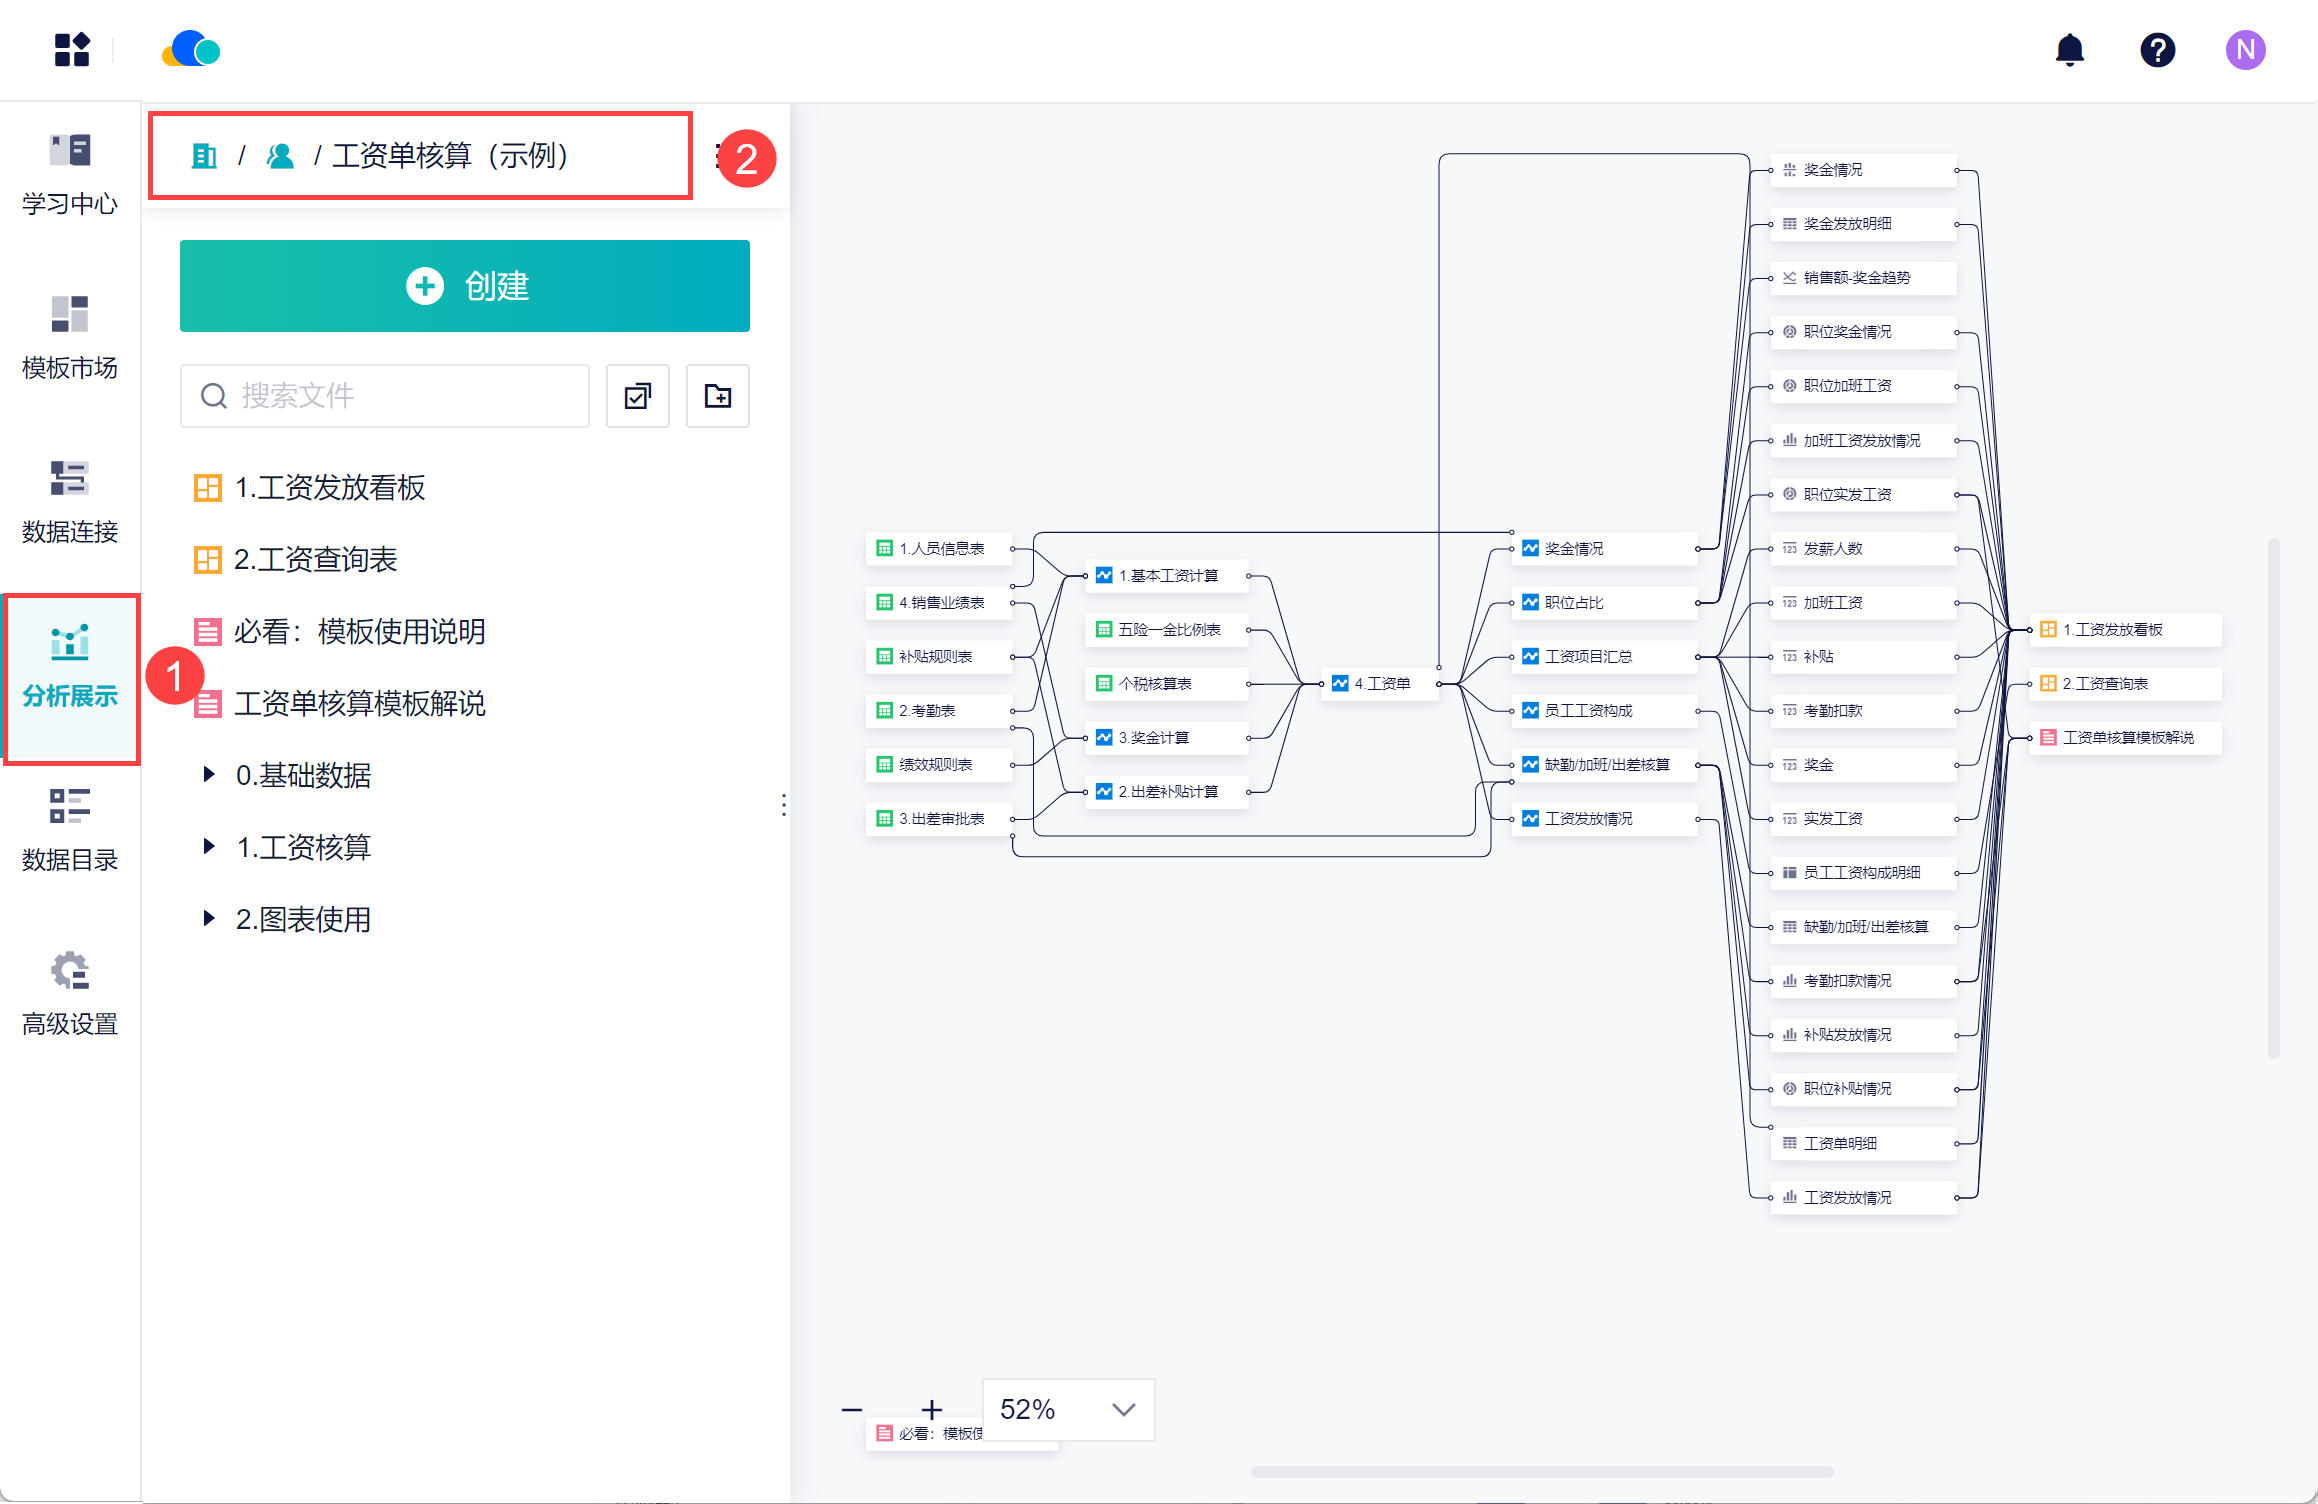Expand the 1.工资核算 folder
The image size is (2318, 1504).
pyautogui.click(x=209, y=846)
